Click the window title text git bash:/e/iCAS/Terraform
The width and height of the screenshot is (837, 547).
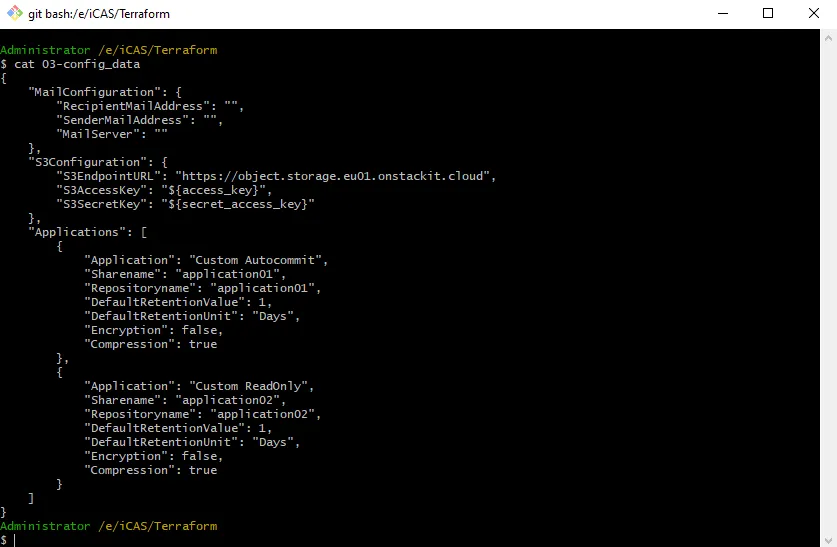pyautogui.click(x=98, y=14)
